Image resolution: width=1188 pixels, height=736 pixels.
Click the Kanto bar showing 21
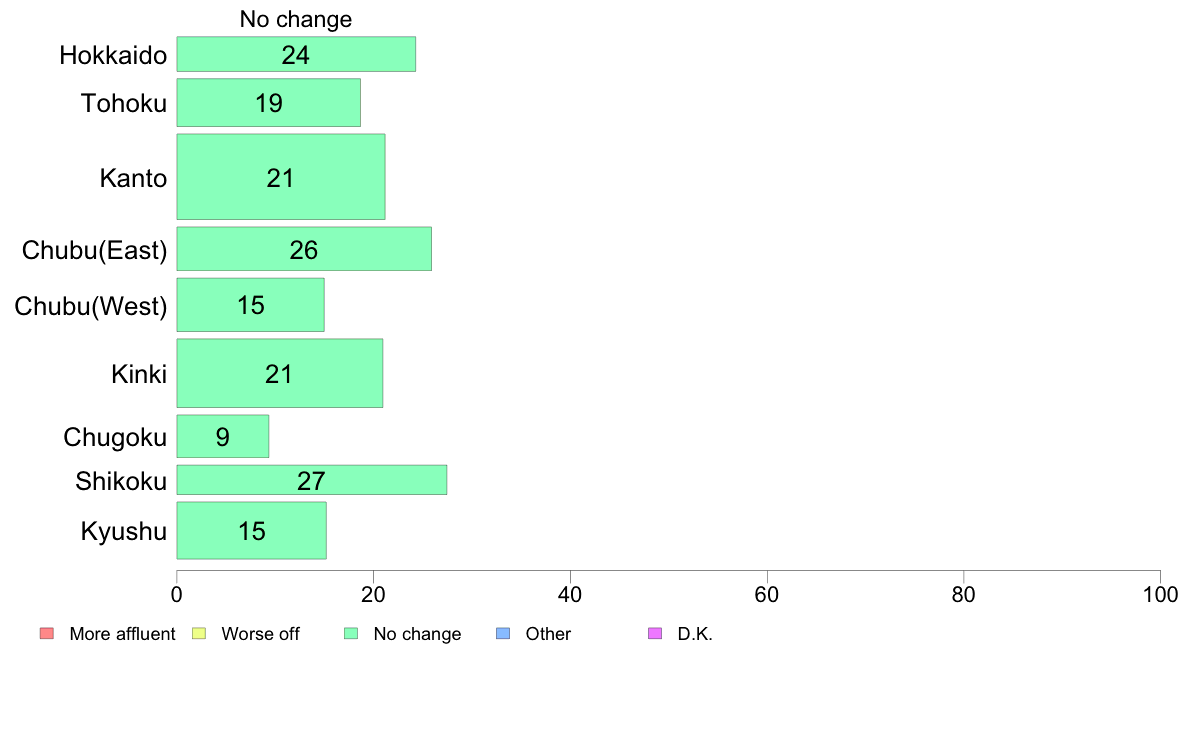point(281,177)
